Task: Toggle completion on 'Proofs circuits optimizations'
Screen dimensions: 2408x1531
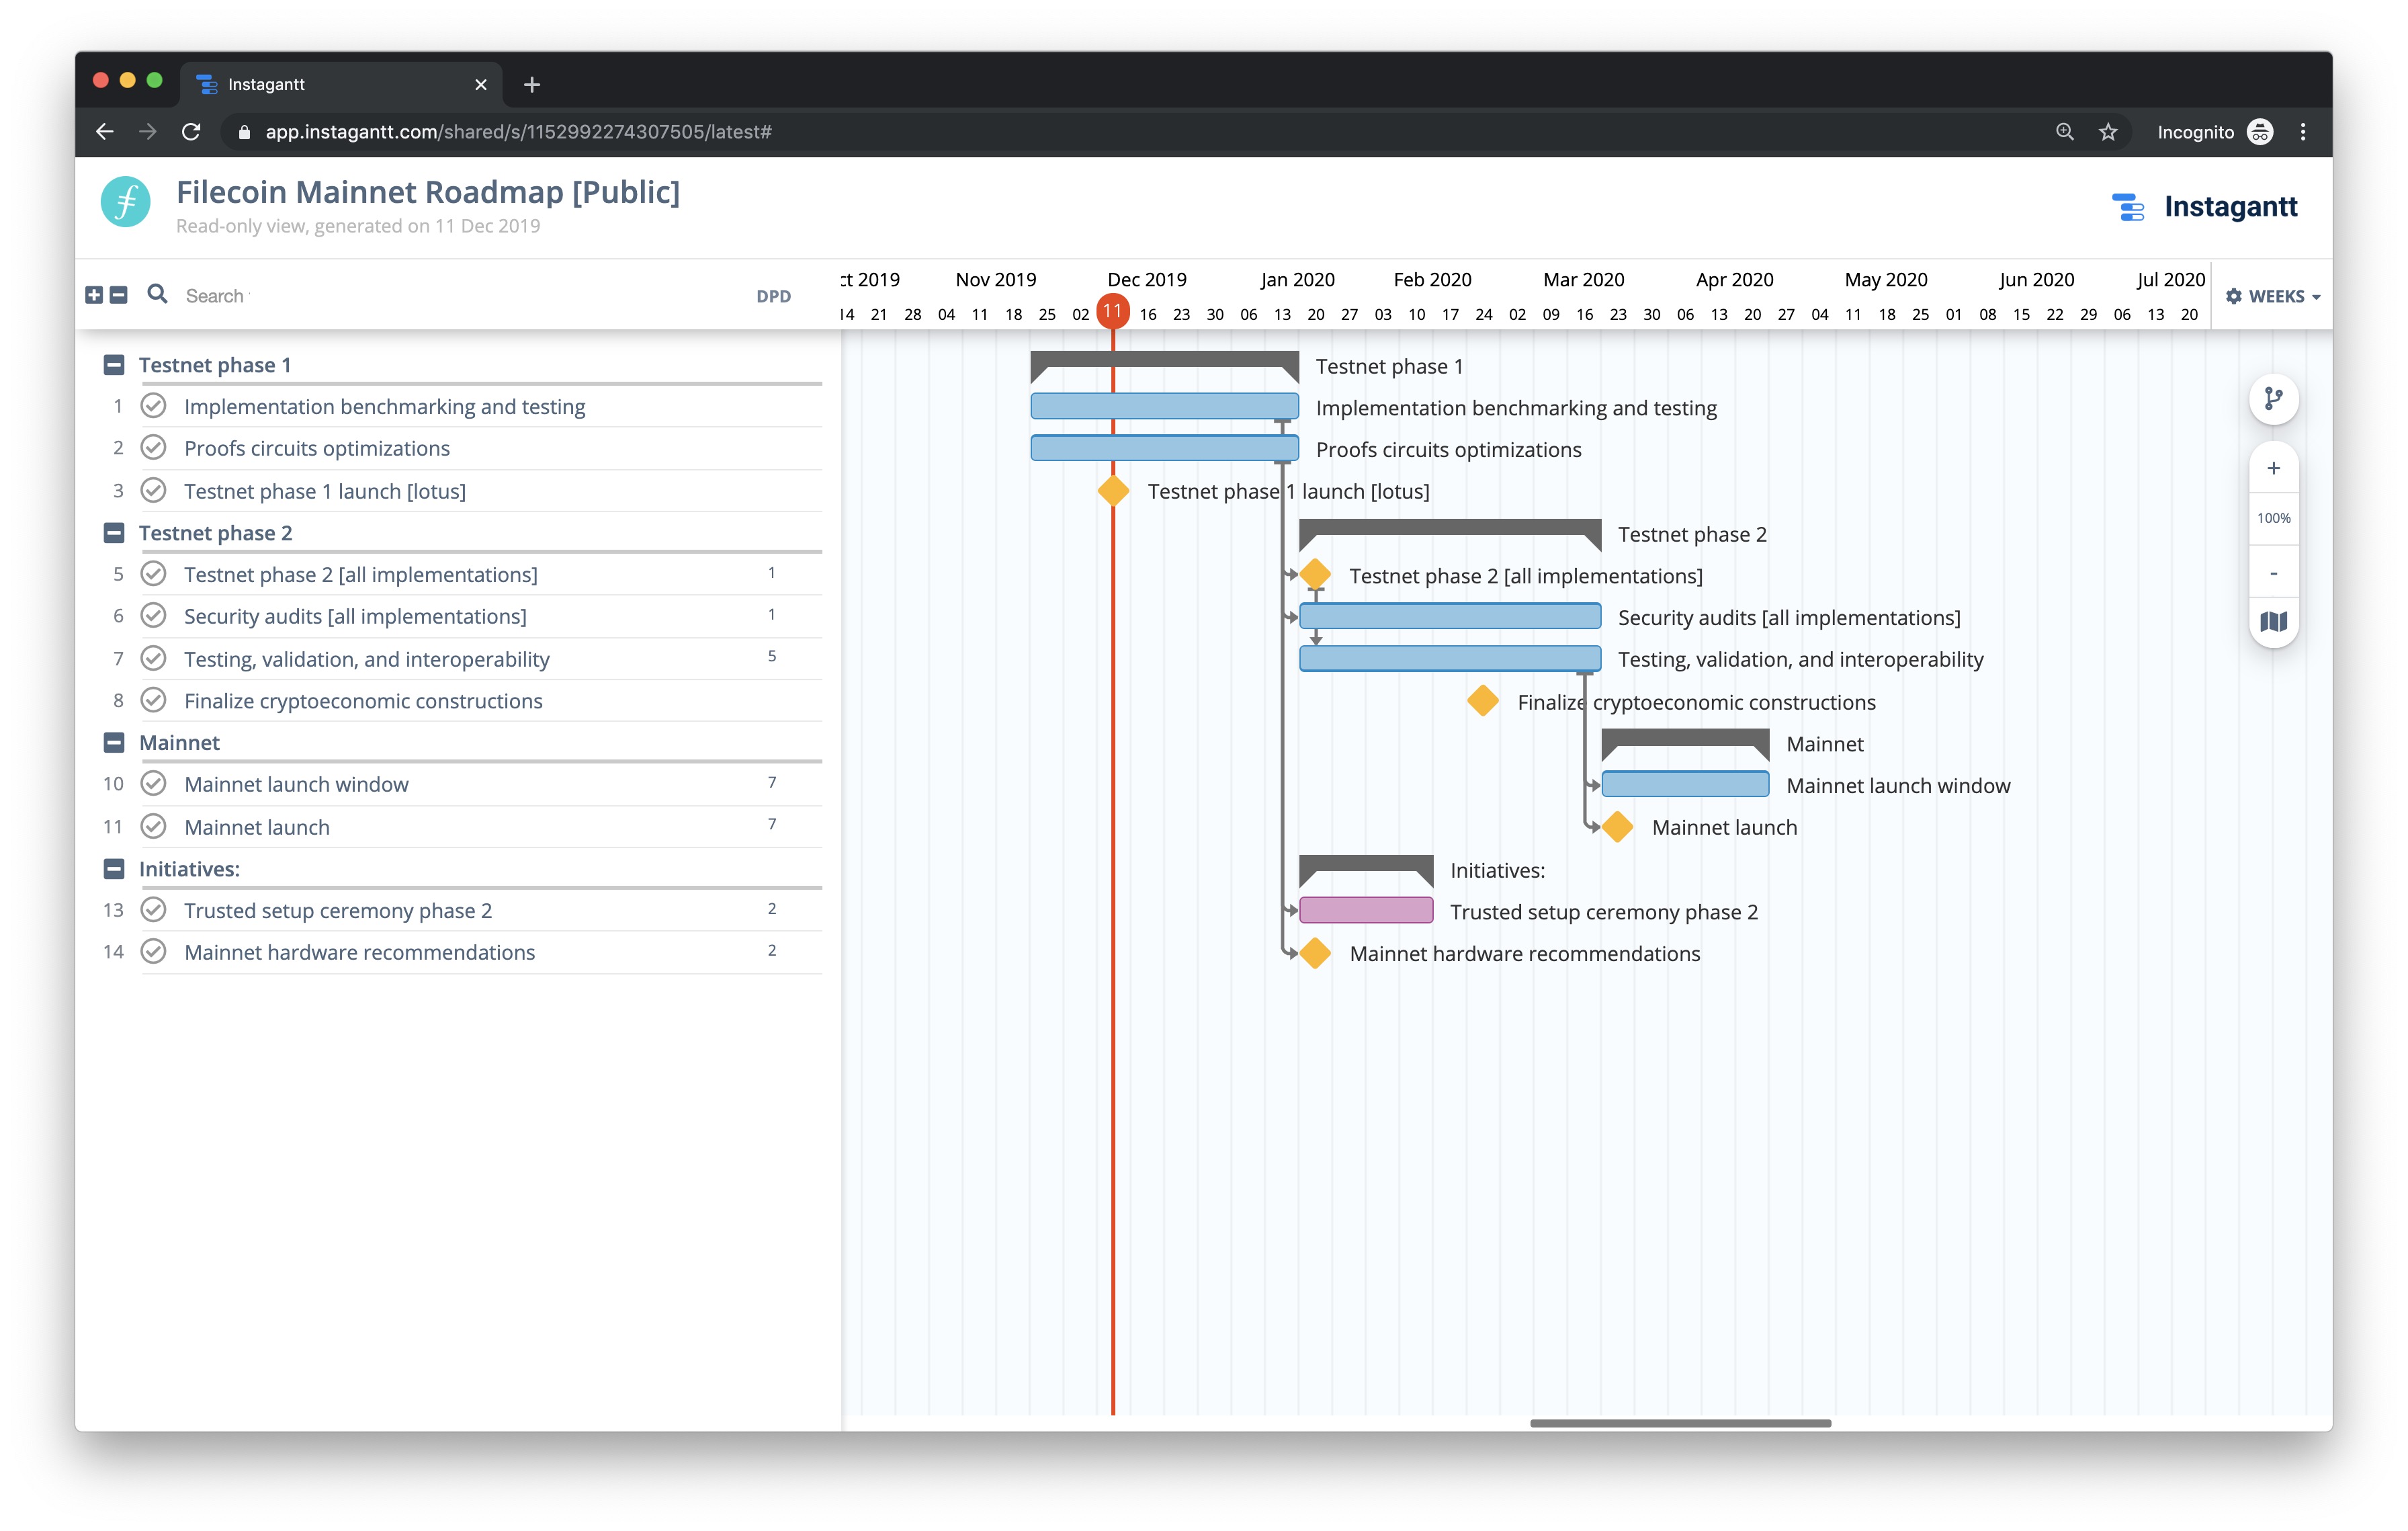Action: (154, 447)
